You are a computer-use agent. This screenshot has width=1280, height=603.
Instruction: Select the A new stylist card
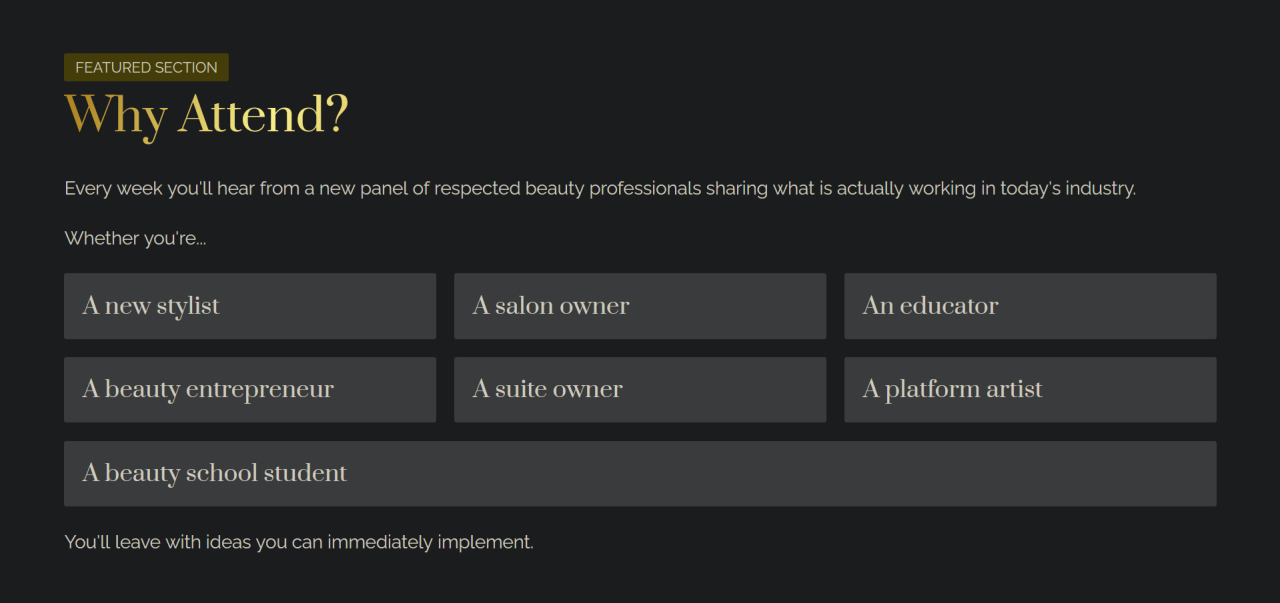pyautogui.click(x=250, y=306)
